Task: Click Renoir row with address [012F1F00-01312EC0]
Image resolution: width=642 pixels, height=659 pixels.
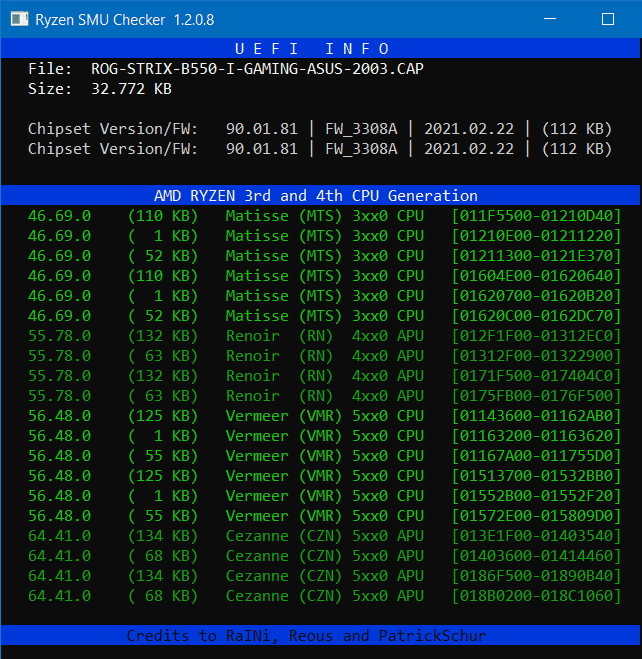Action: pos(324,336)
